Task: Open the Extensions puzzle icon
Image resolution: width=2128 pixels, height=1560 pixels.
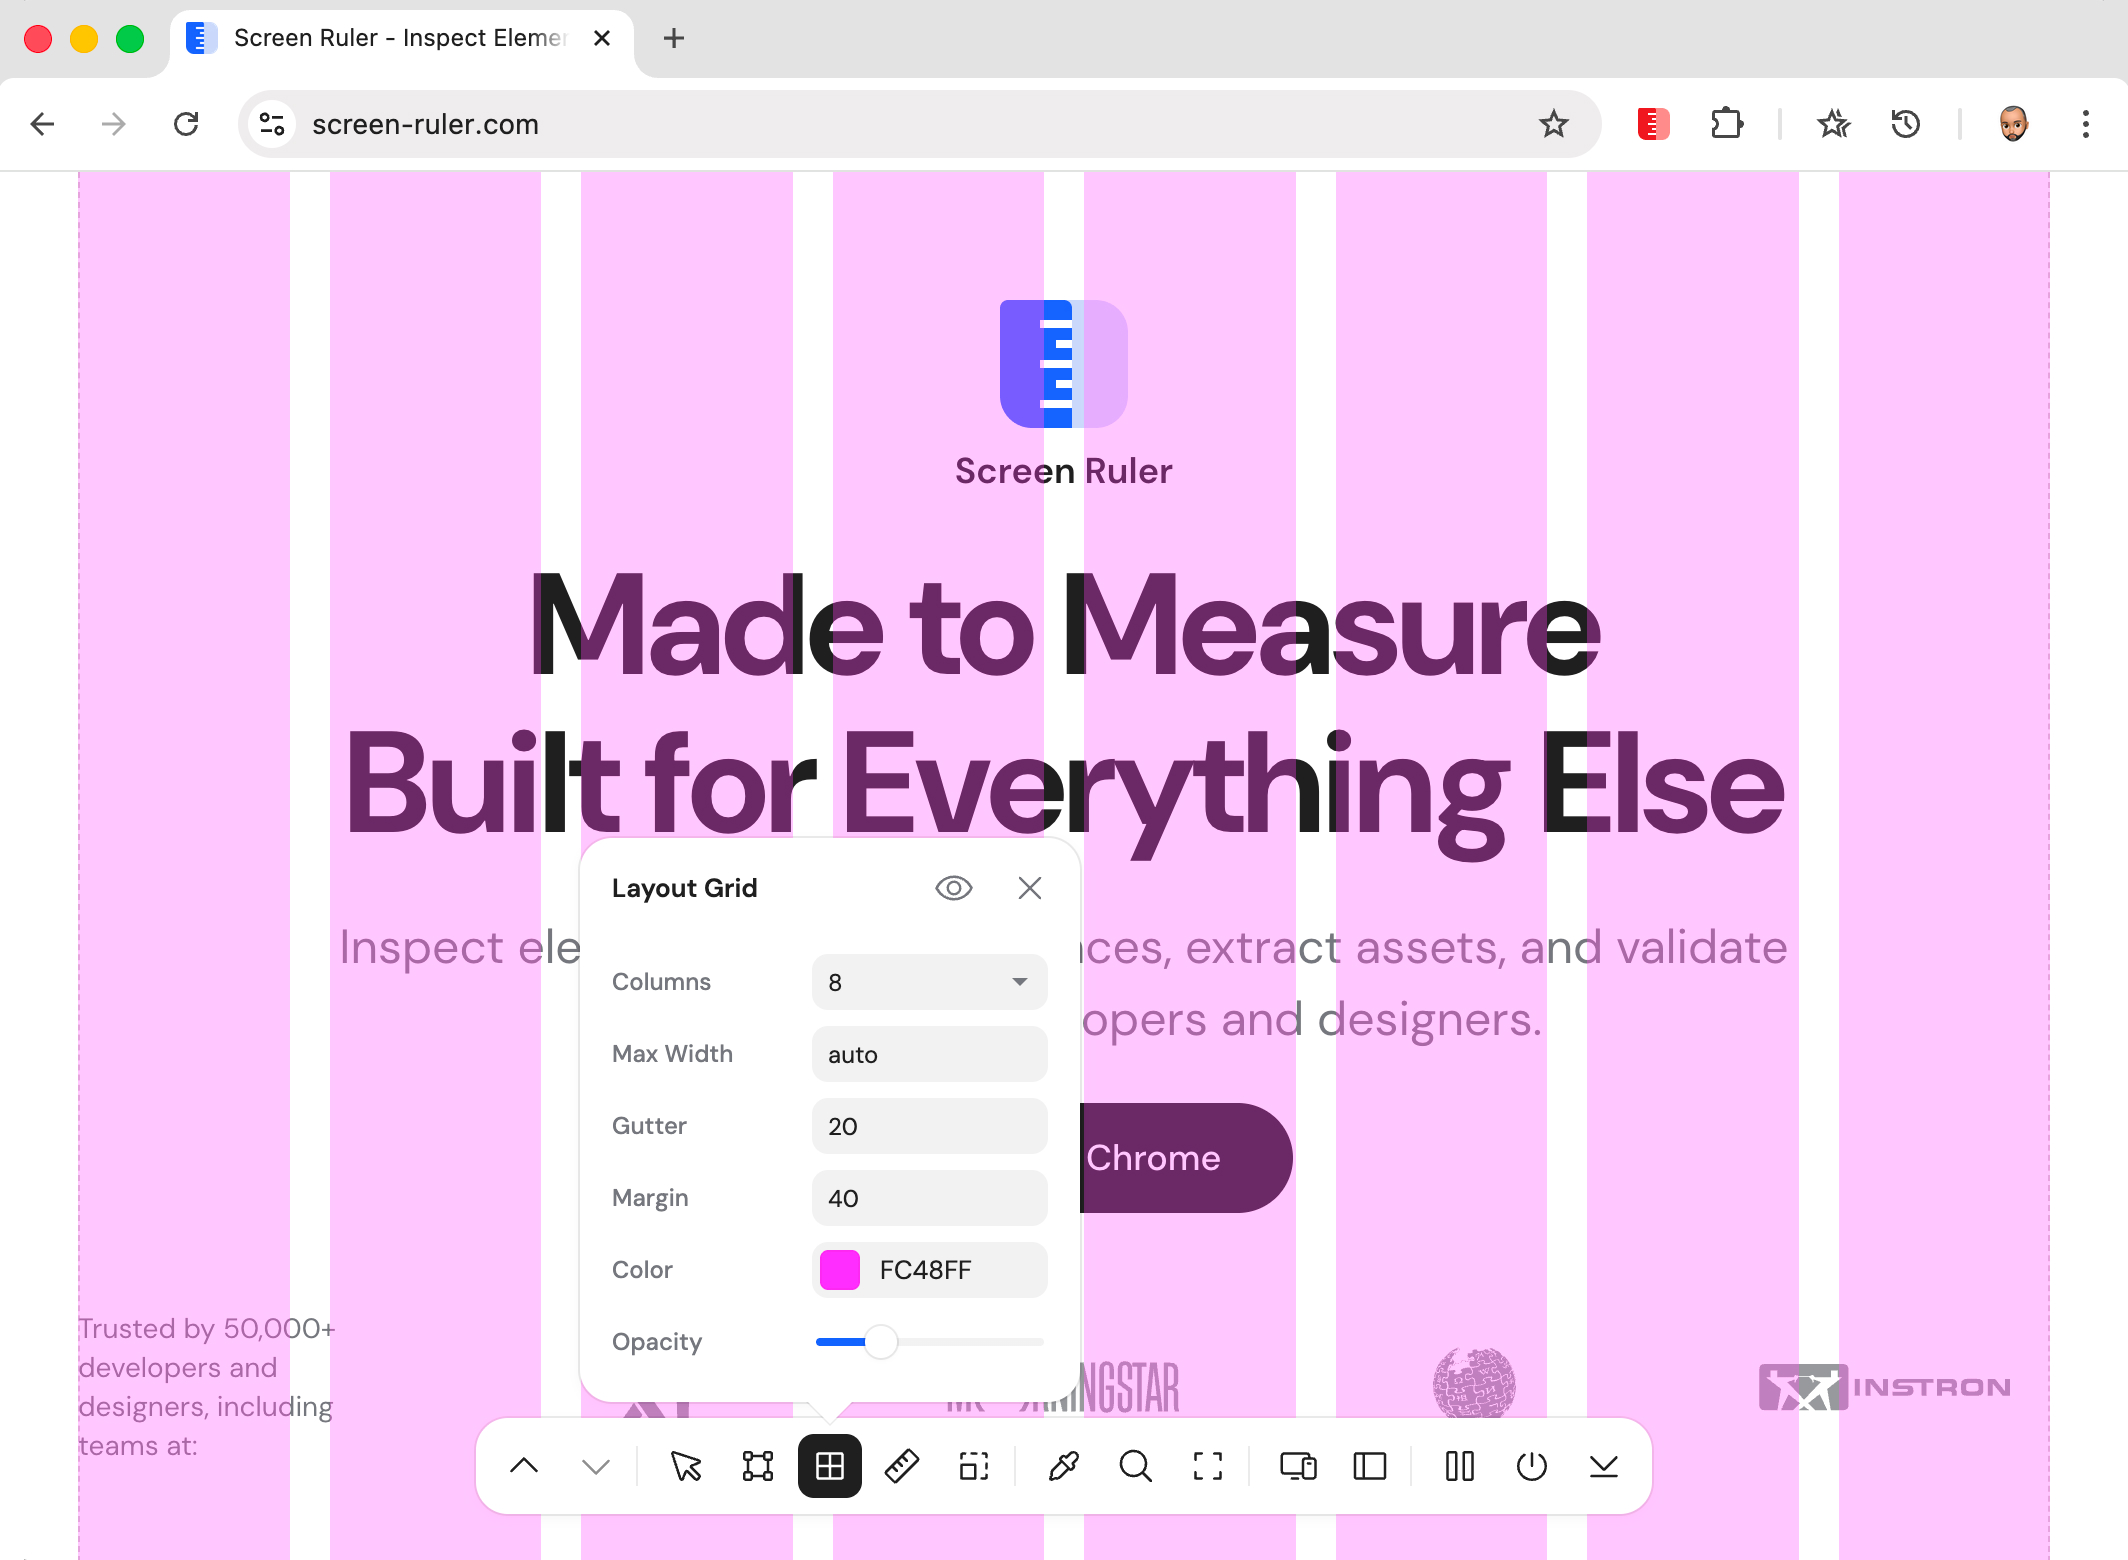Action: [x=1727, y=124]
